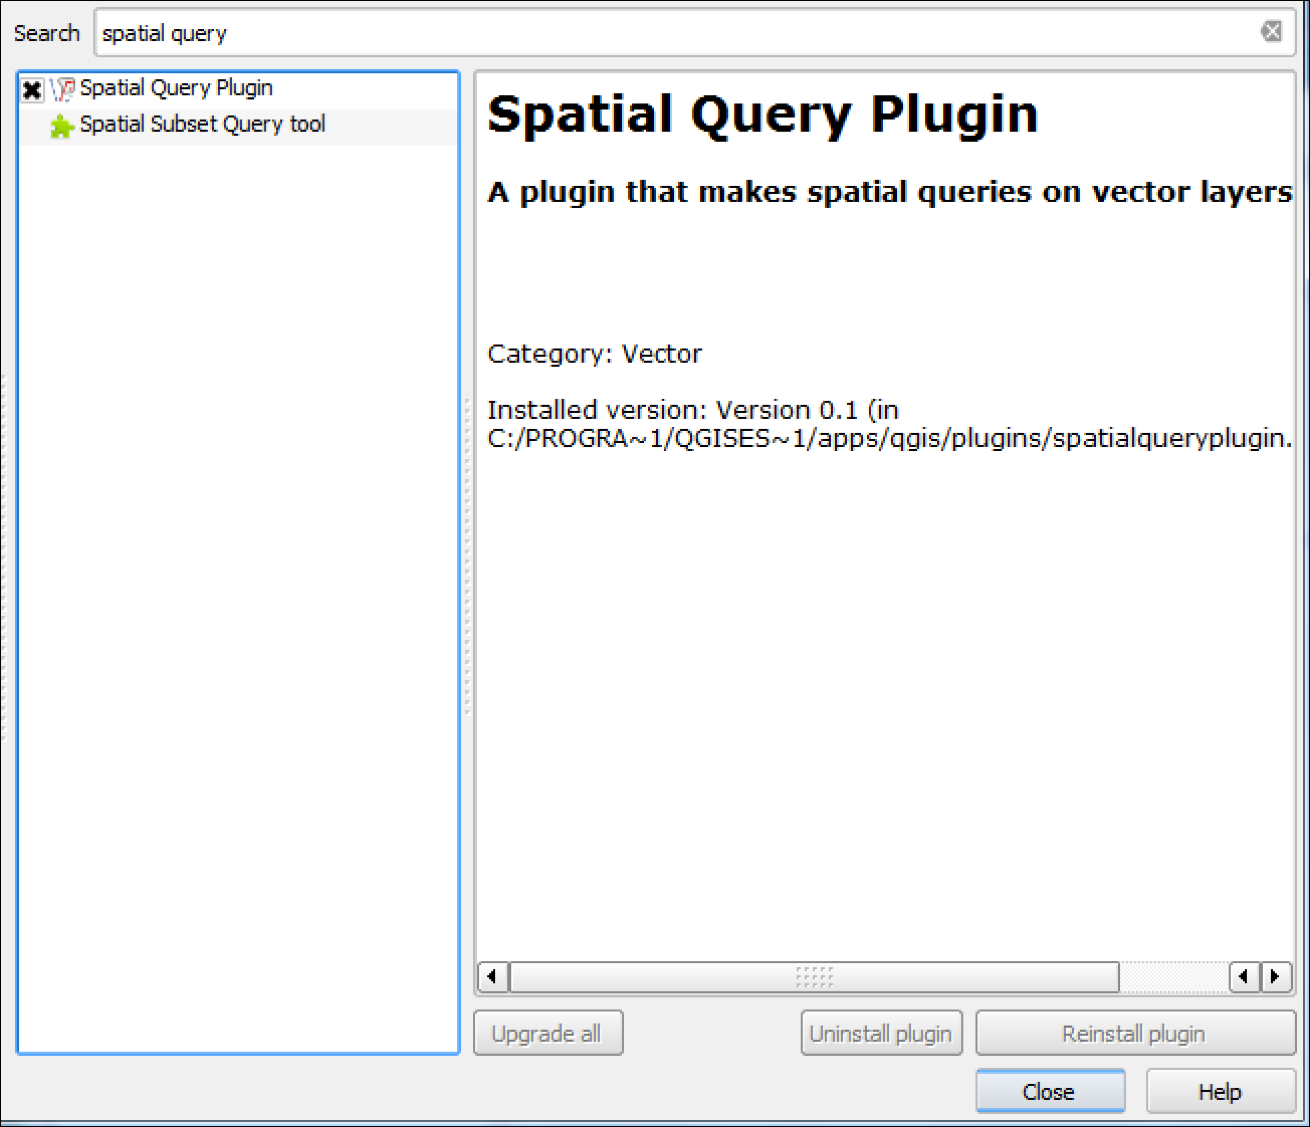1310x1127 pixels.
Task: Select the Spatial Subset Query tool item
Action: (x=201, y=124)
